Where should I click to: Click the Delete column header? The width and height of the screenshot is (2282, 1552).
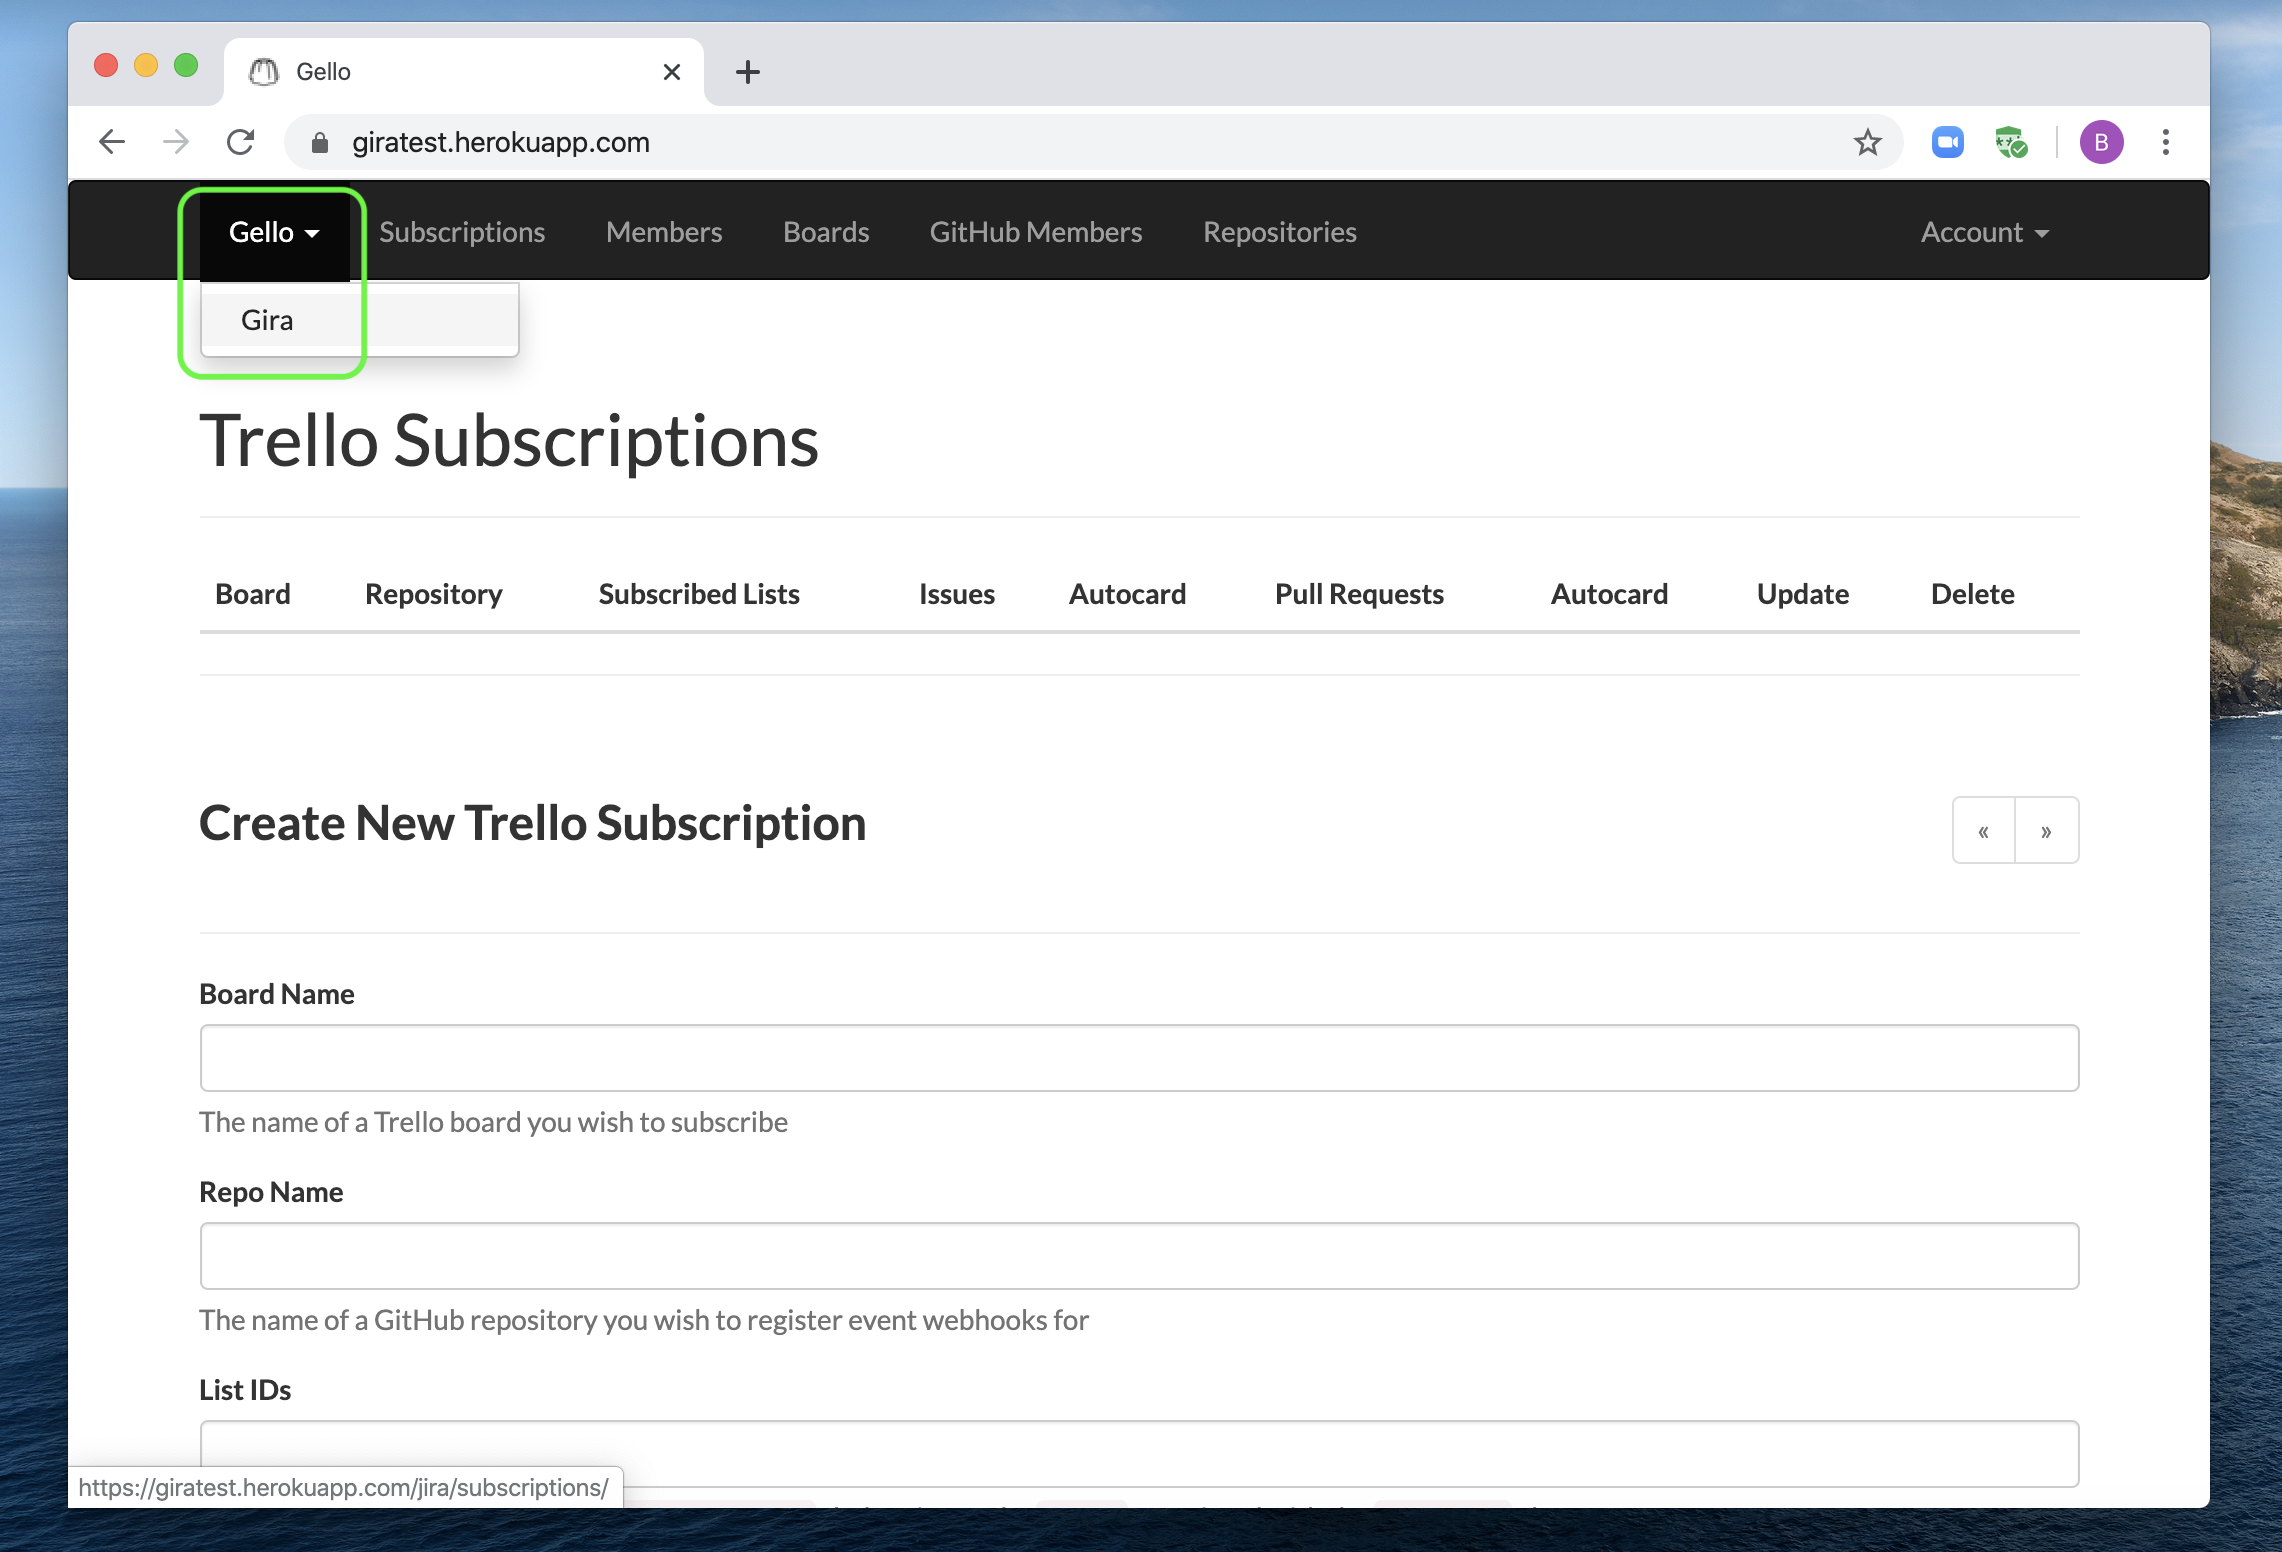coord(1973,594)
